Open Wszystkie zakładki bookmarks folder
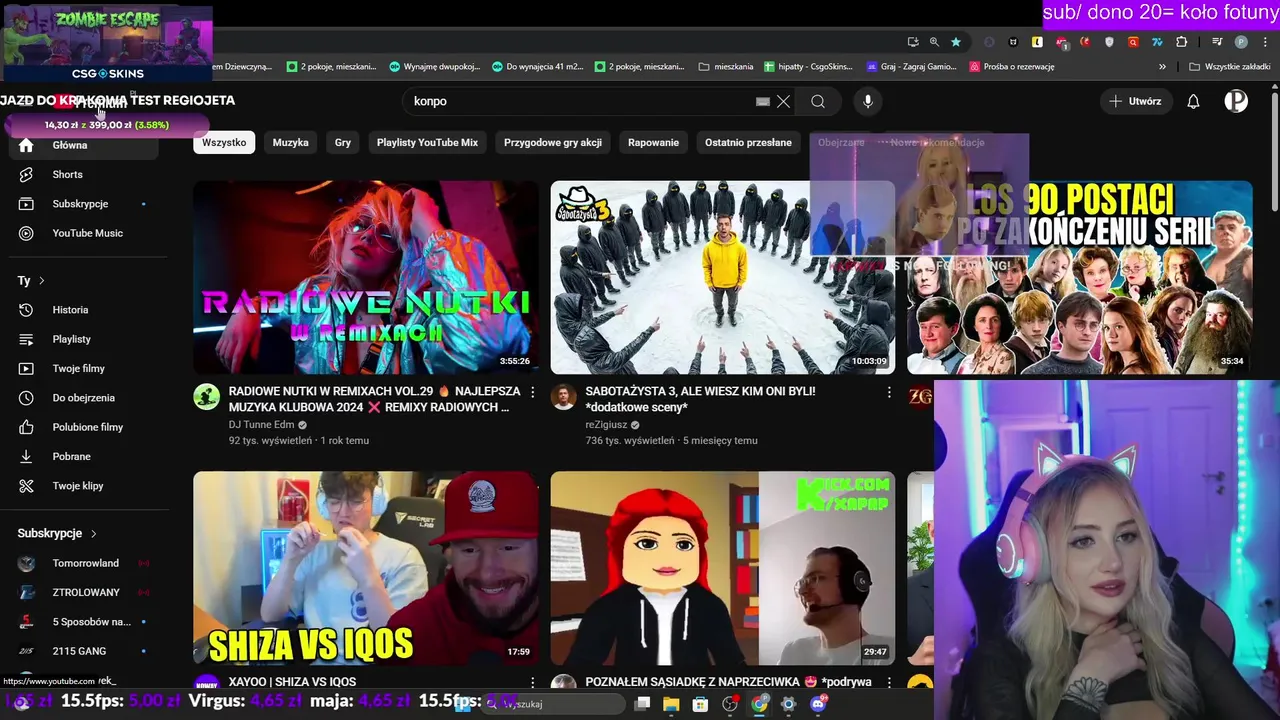This screenshot has height=720, width=1280. click(1229, 67)
